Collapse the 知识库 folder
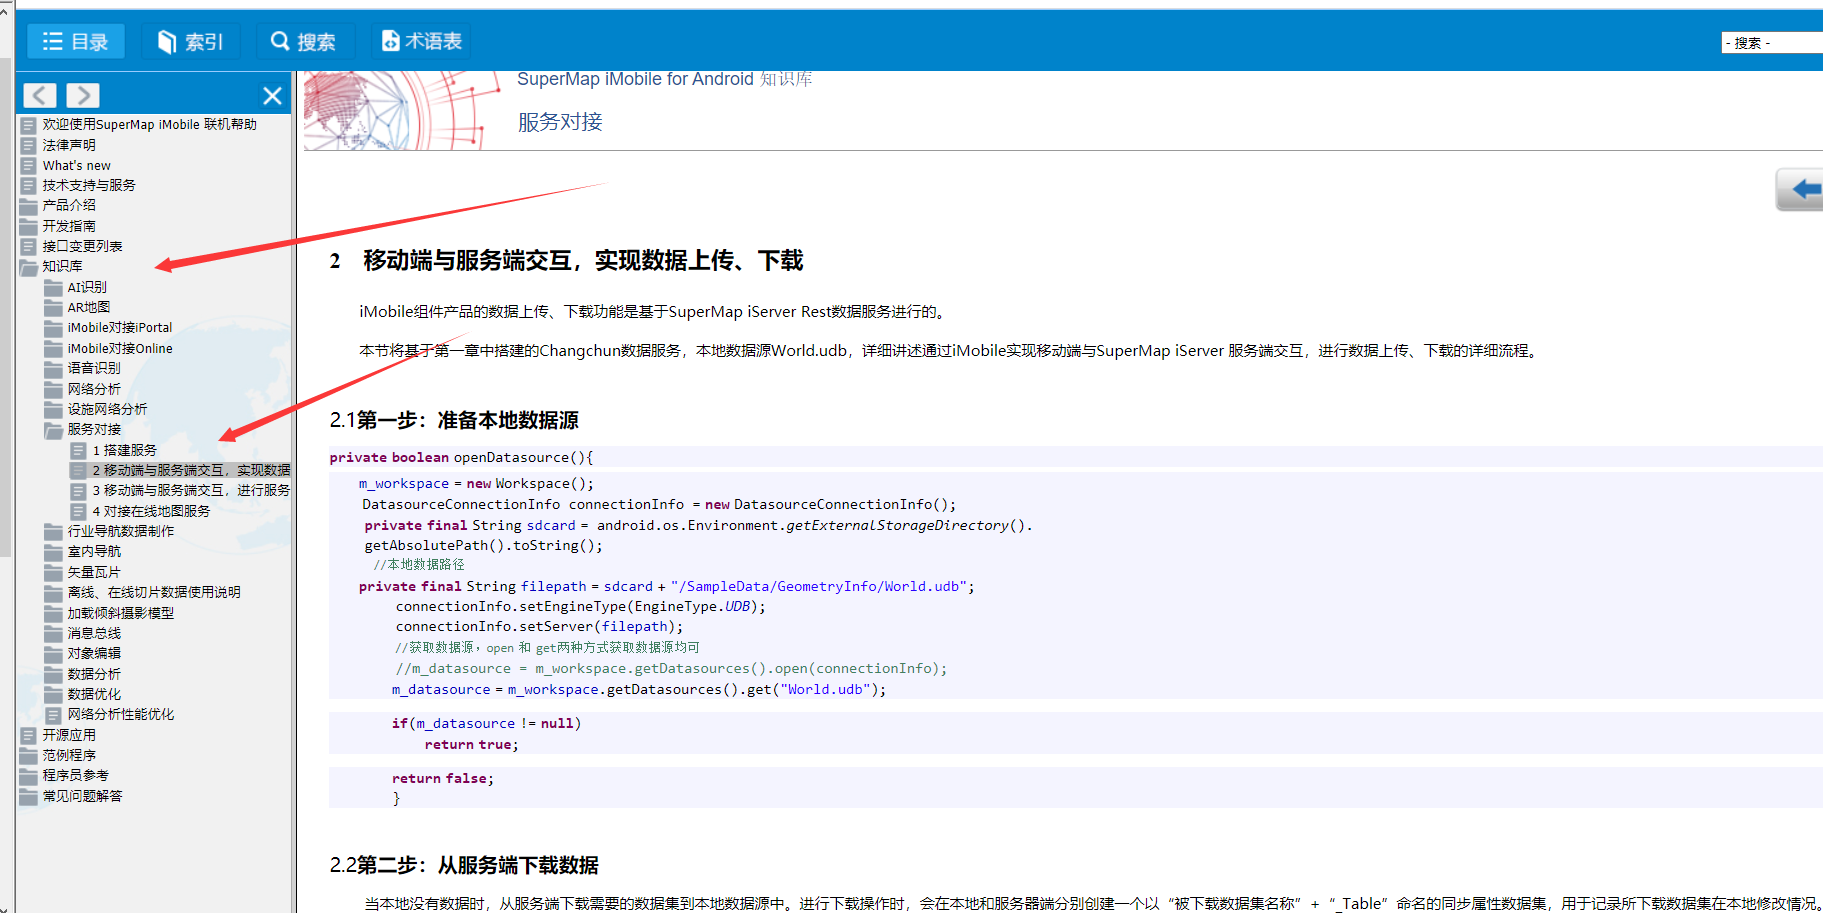 click(x=62, y=266)
